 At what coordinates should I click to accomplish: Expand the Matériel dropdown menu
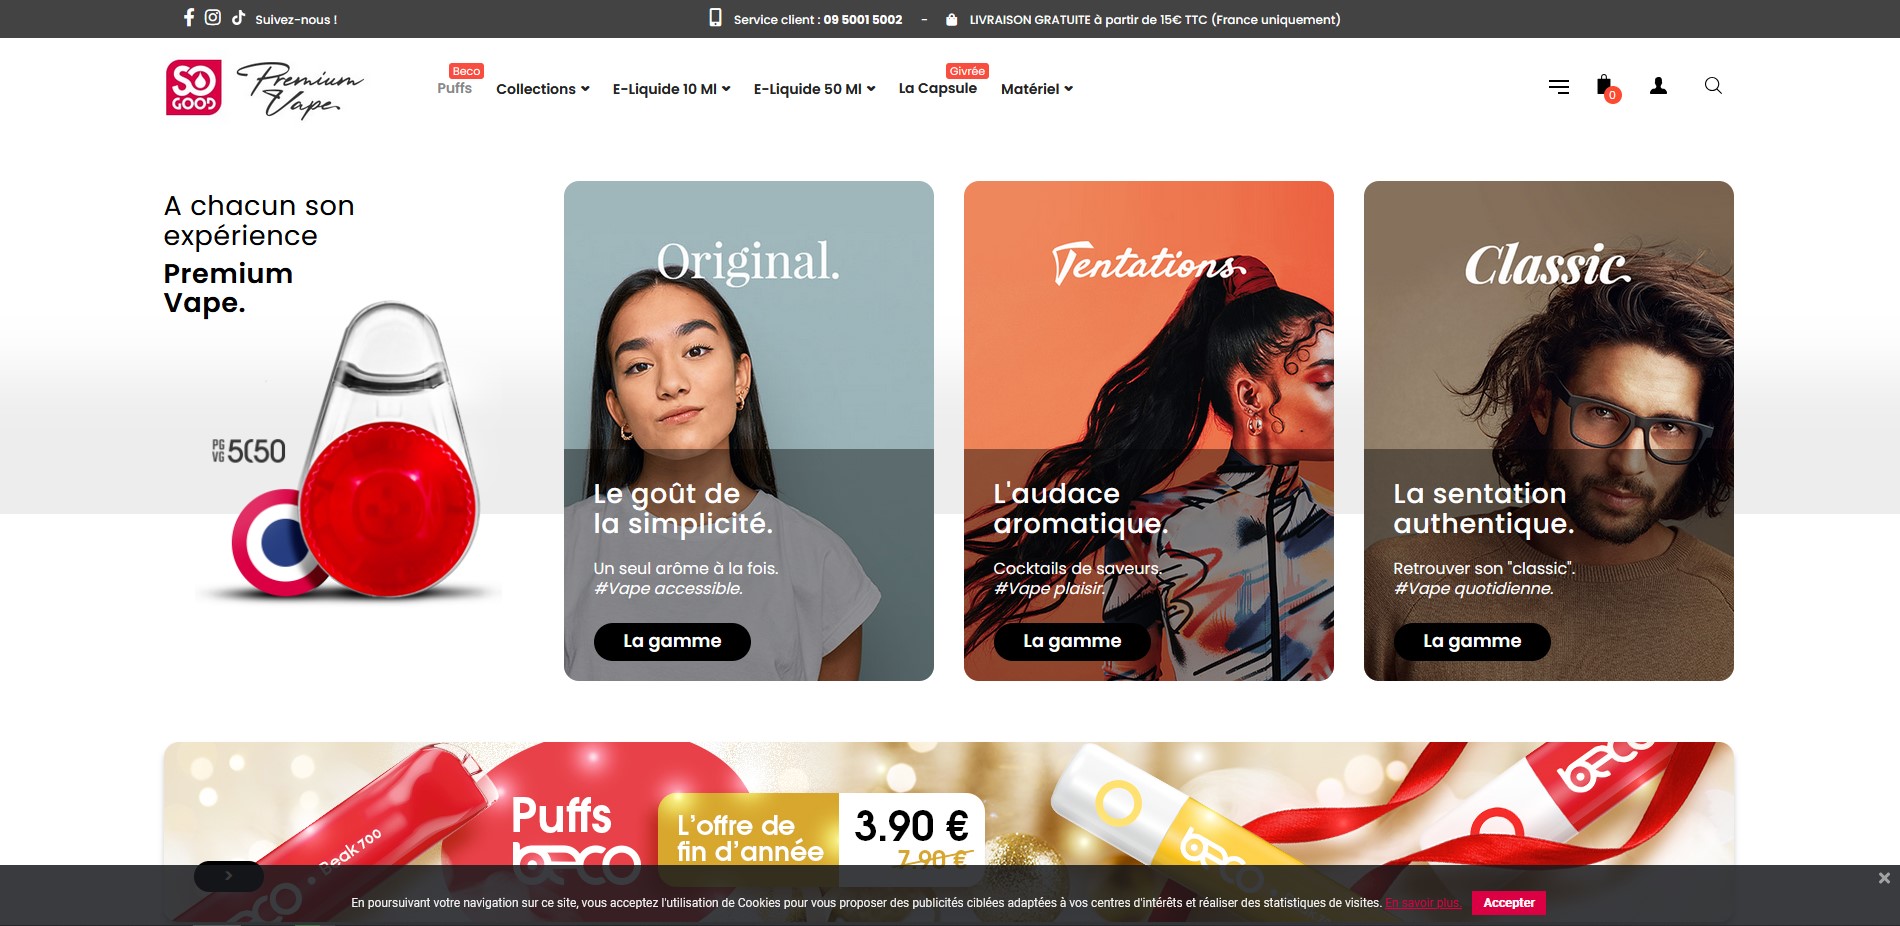point(1037,89)
